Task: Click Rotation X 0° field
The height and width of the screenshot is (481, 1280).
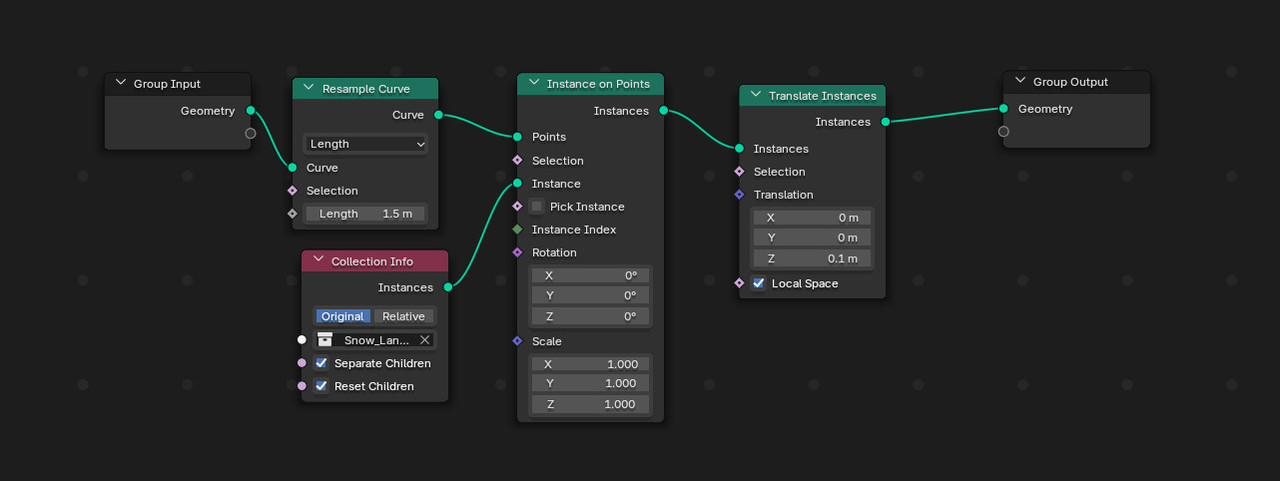Action: point(590,276)
